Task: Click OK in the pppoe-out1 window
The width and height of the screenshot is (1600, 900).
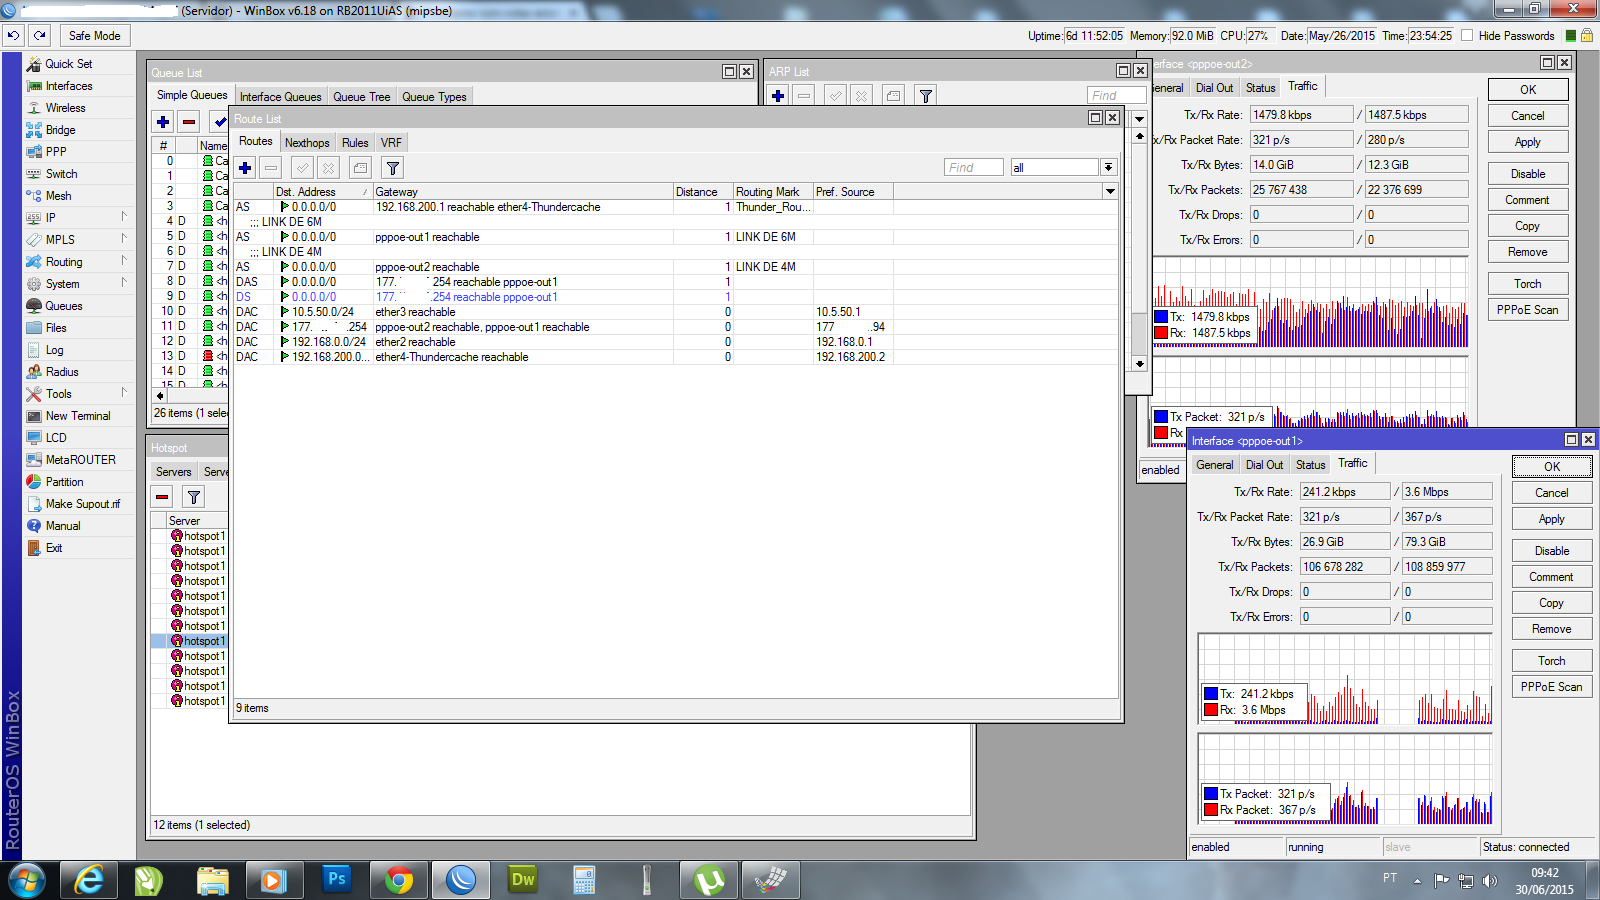Action: [1552, 467]
